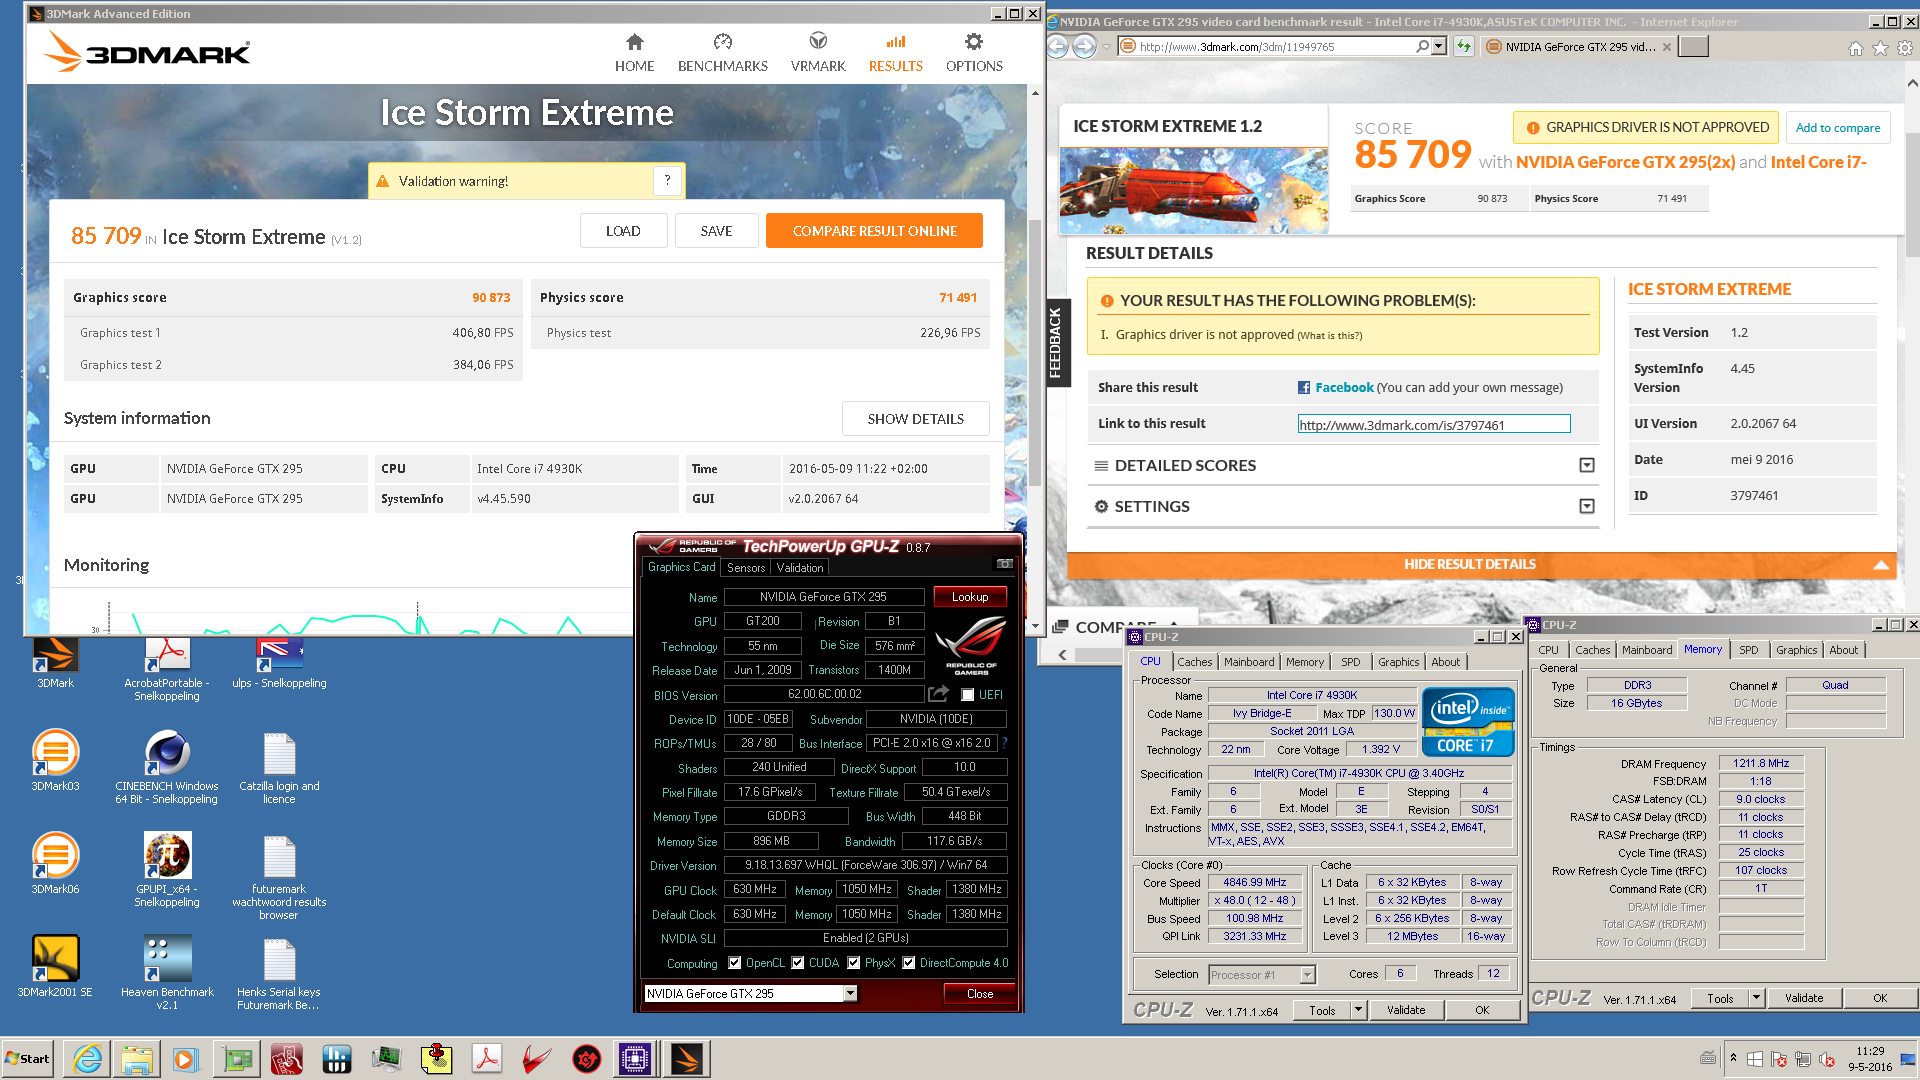The width and height of the screenshot is (1920, 1080).
Task: Open Internet Explorer tools gear
Action: pyautogui.click(x=1904, y=48)
